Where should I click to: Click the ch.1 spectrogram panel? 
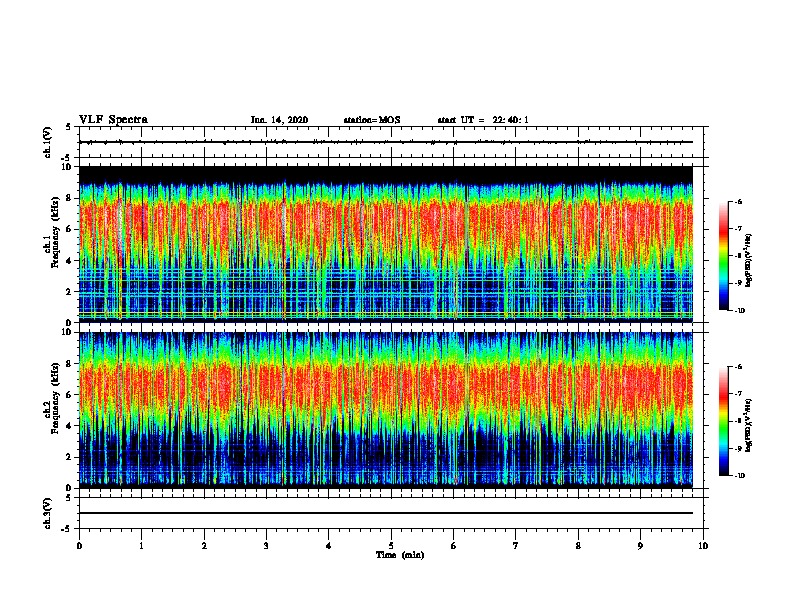pos(386,244)
